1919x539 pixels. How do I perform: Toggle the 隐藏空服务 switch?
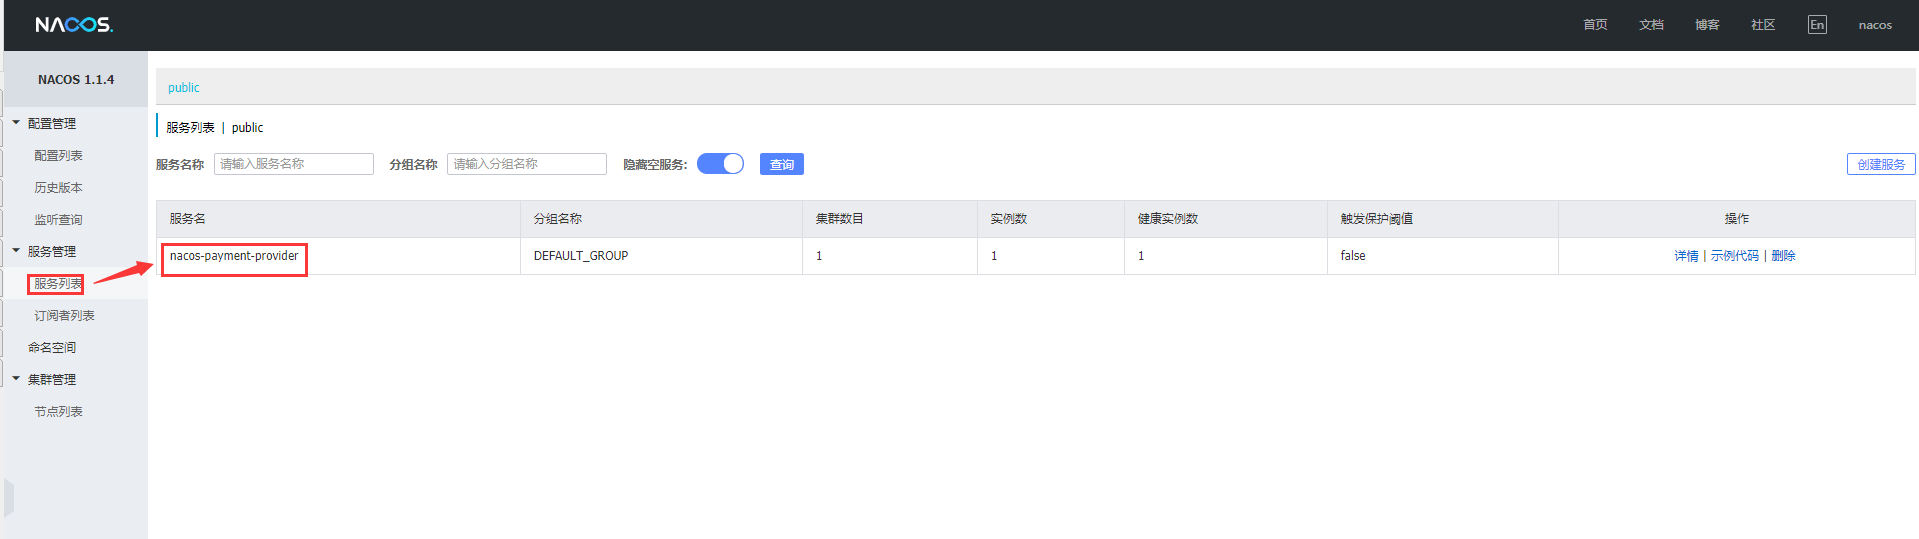720,164
